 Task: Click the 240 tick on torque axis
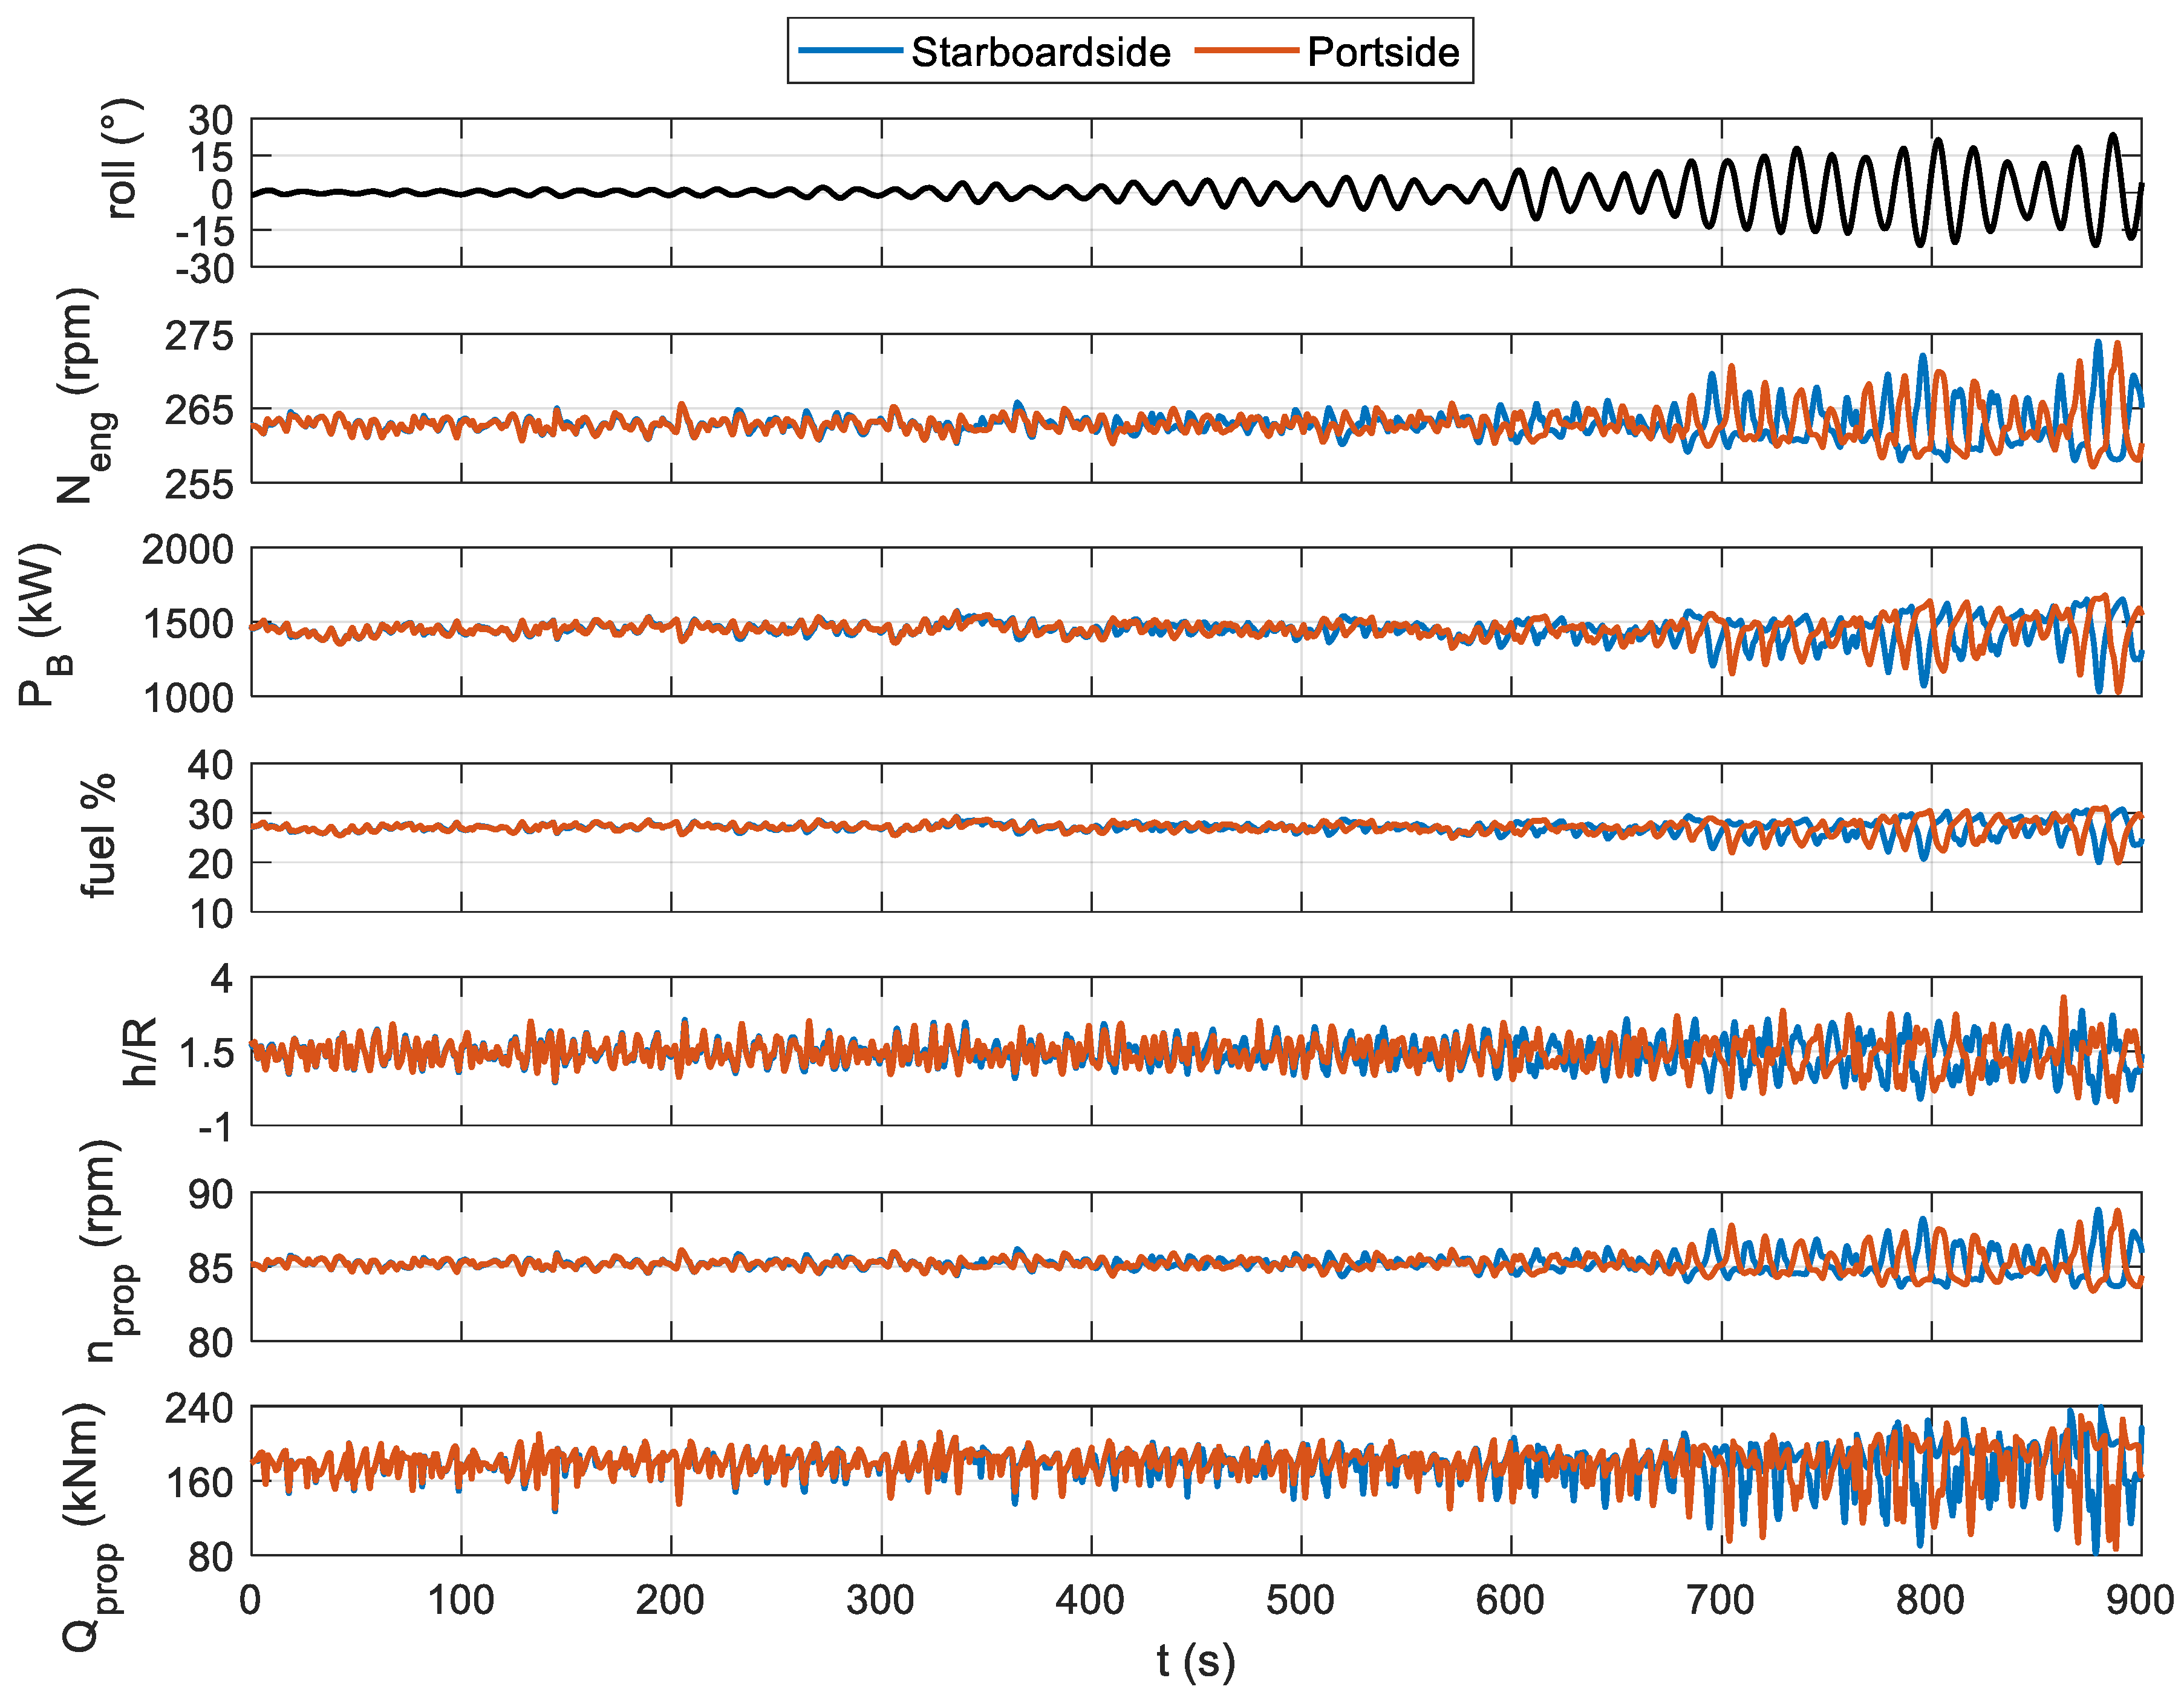click(199, 1409)
